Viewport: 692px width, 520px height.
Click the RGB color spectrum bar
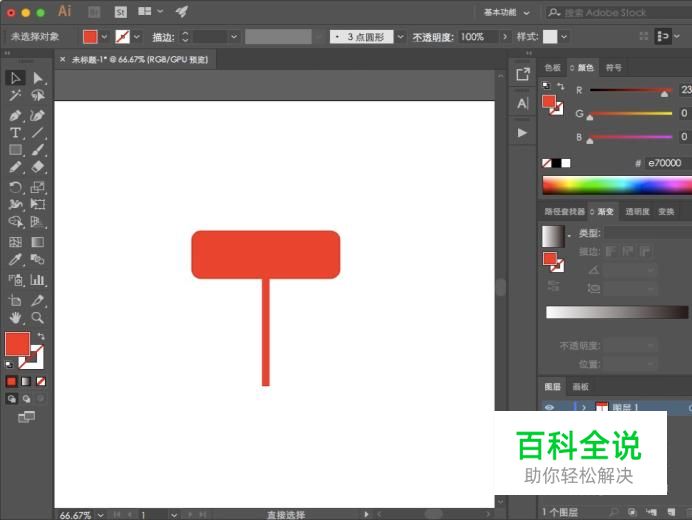click(616, 185)
